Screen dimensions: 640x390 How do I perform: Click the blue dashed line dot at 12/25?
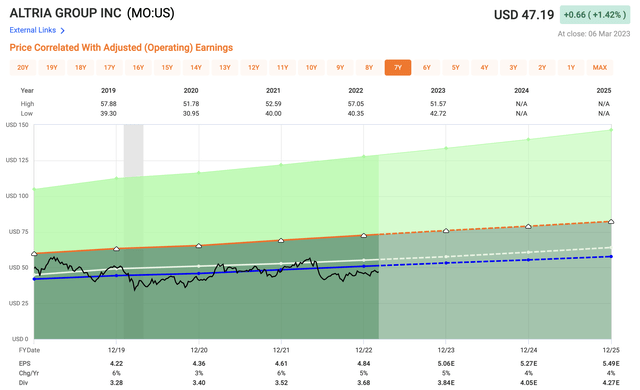[611, 256]
